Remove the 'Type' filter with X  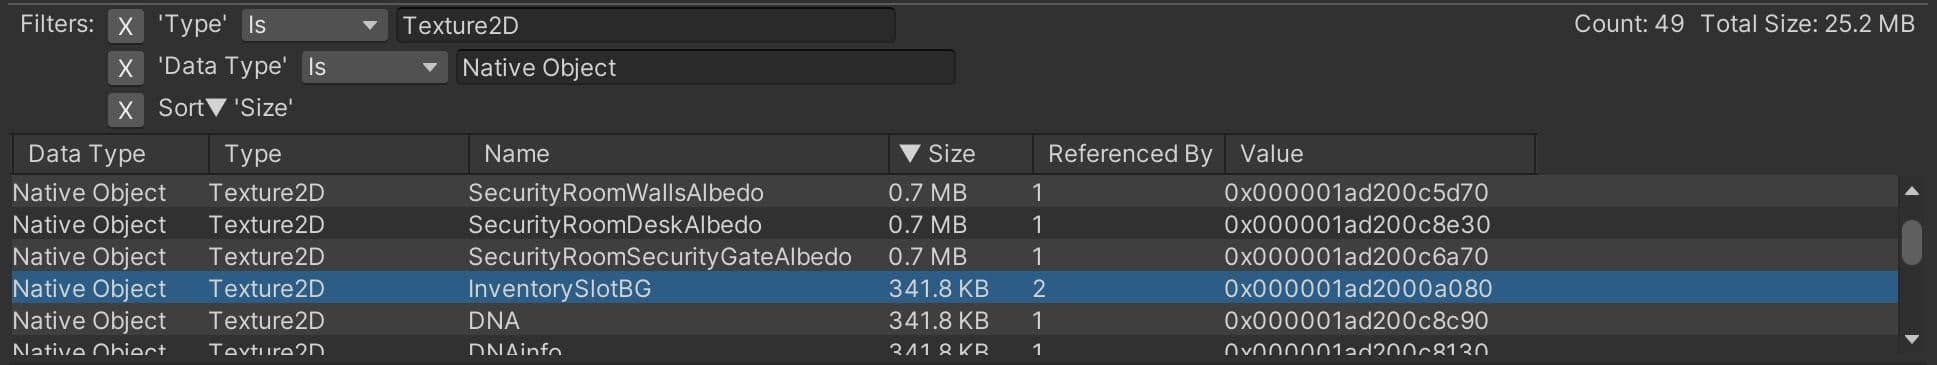click(x=125, y=26)
